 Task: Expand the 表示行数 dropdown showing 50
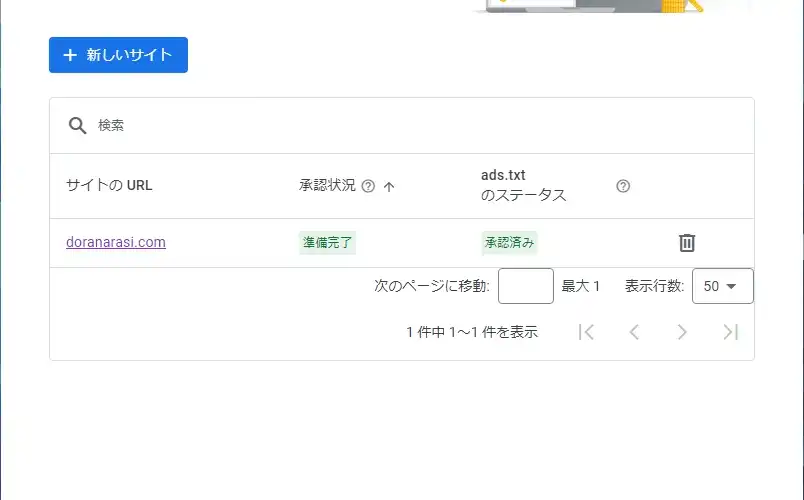coord(722,286)
